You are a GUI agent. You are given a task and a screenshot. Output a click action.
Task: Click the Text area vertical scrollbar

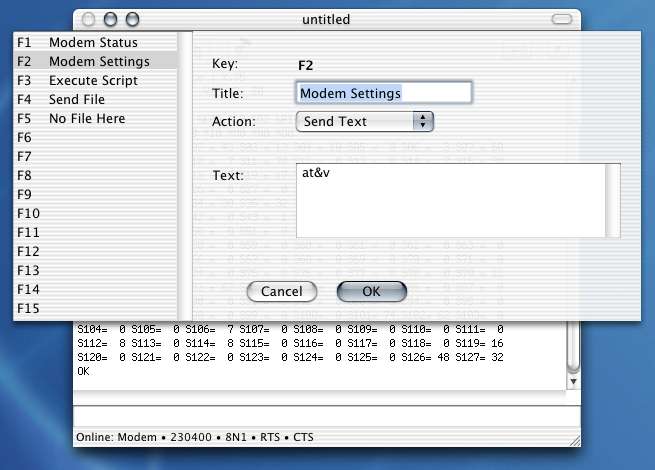(612, 200)
